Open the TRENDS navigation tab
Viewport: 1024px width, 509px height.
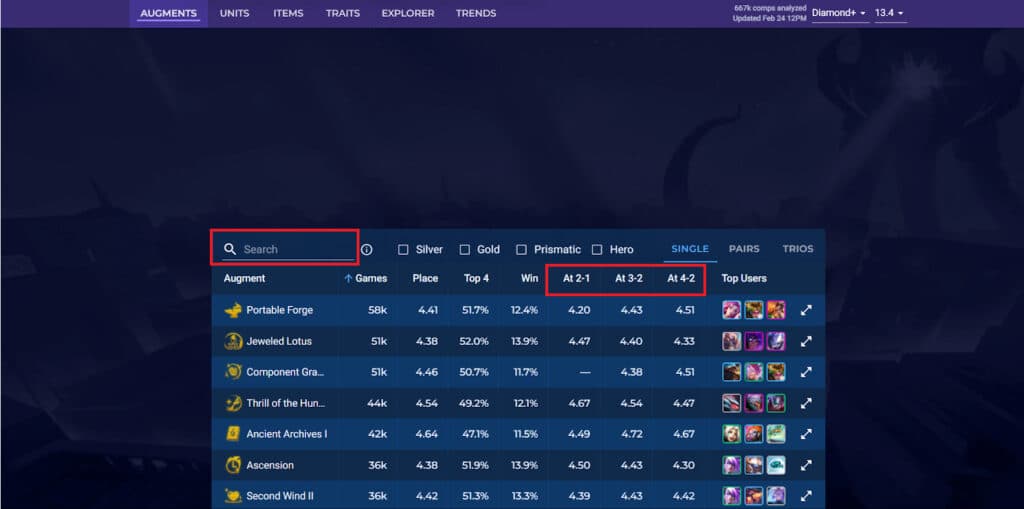(x=476, y=13)
